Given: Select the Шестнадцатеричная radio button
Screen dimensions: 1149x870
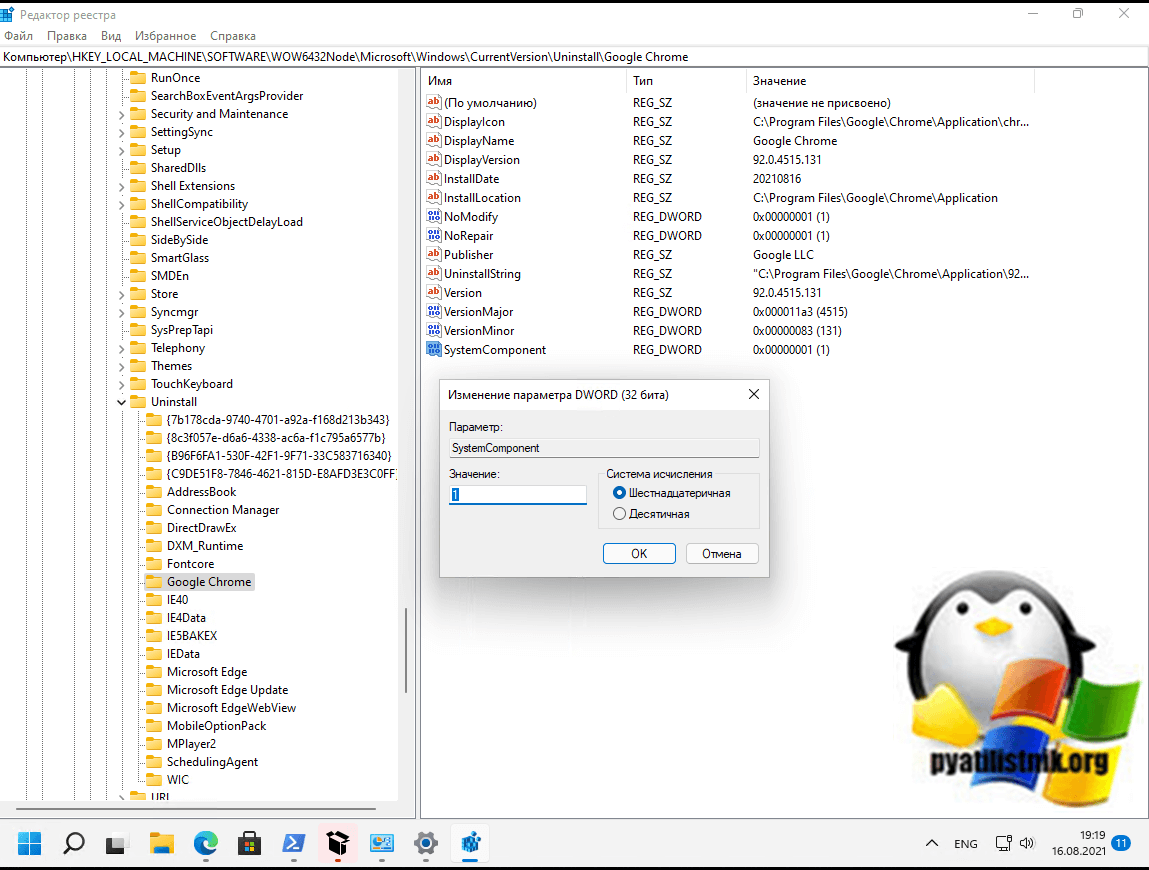Looking at the screenshot, I should [x=620, y=493].
